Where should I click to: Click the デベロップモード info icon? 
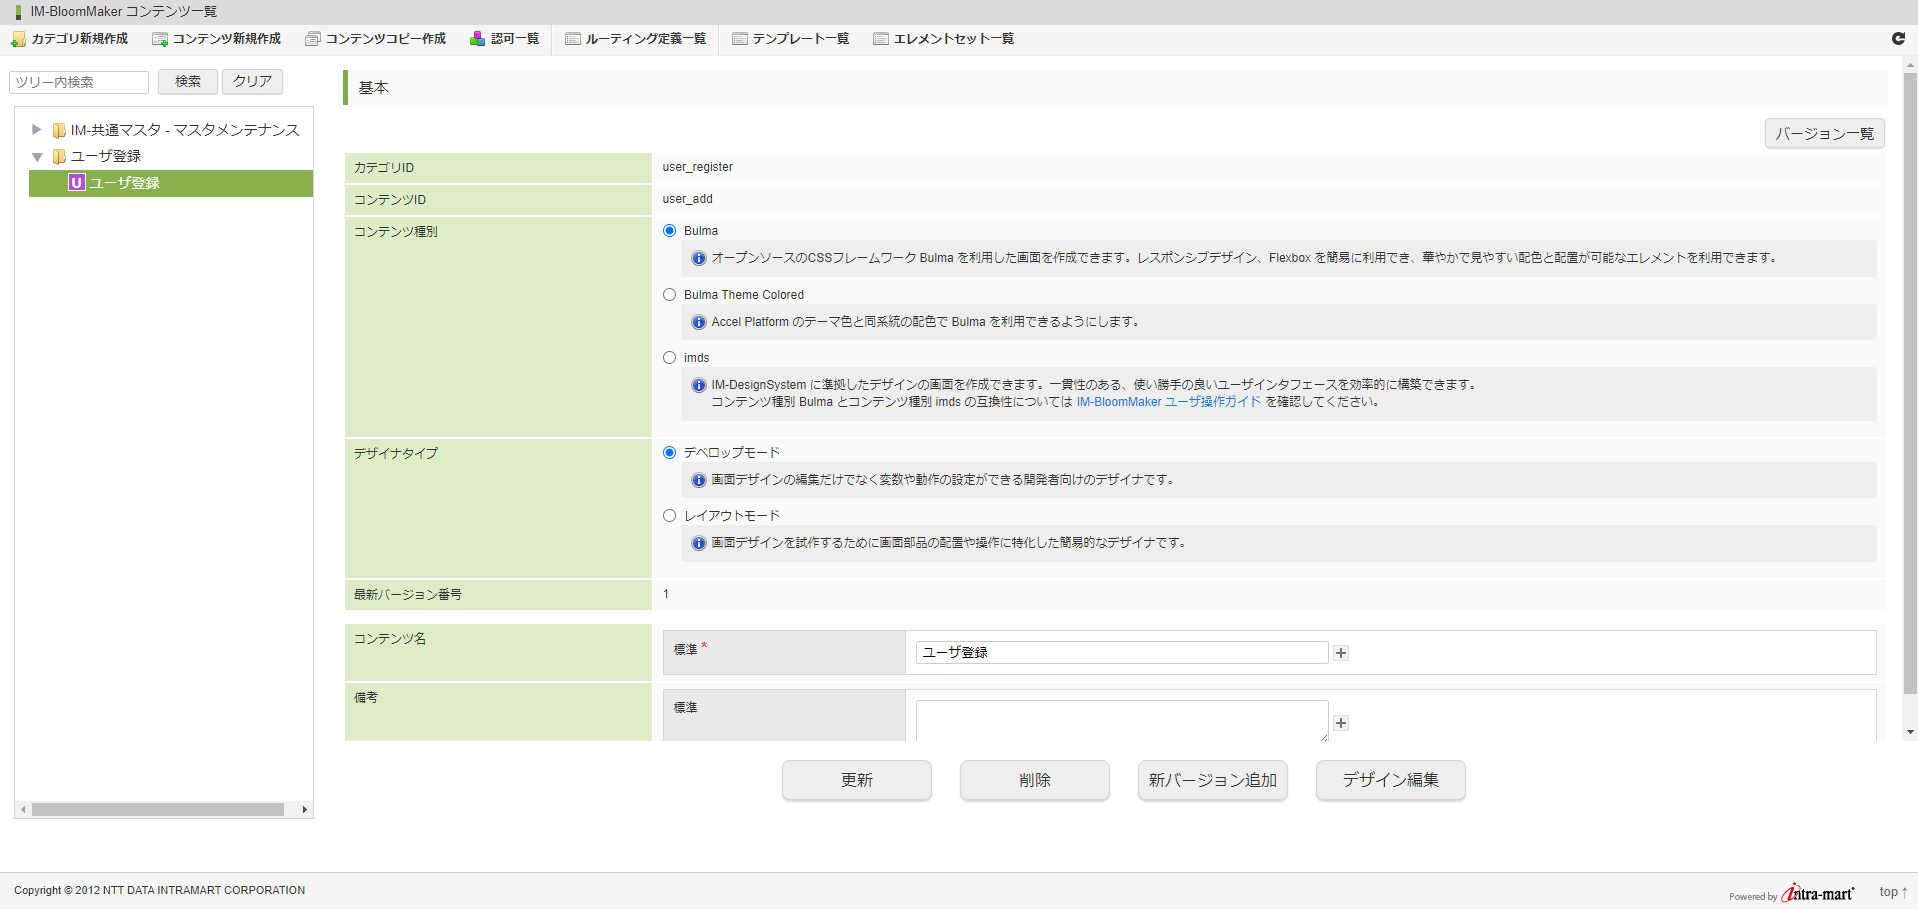click(x=699, y=480)
